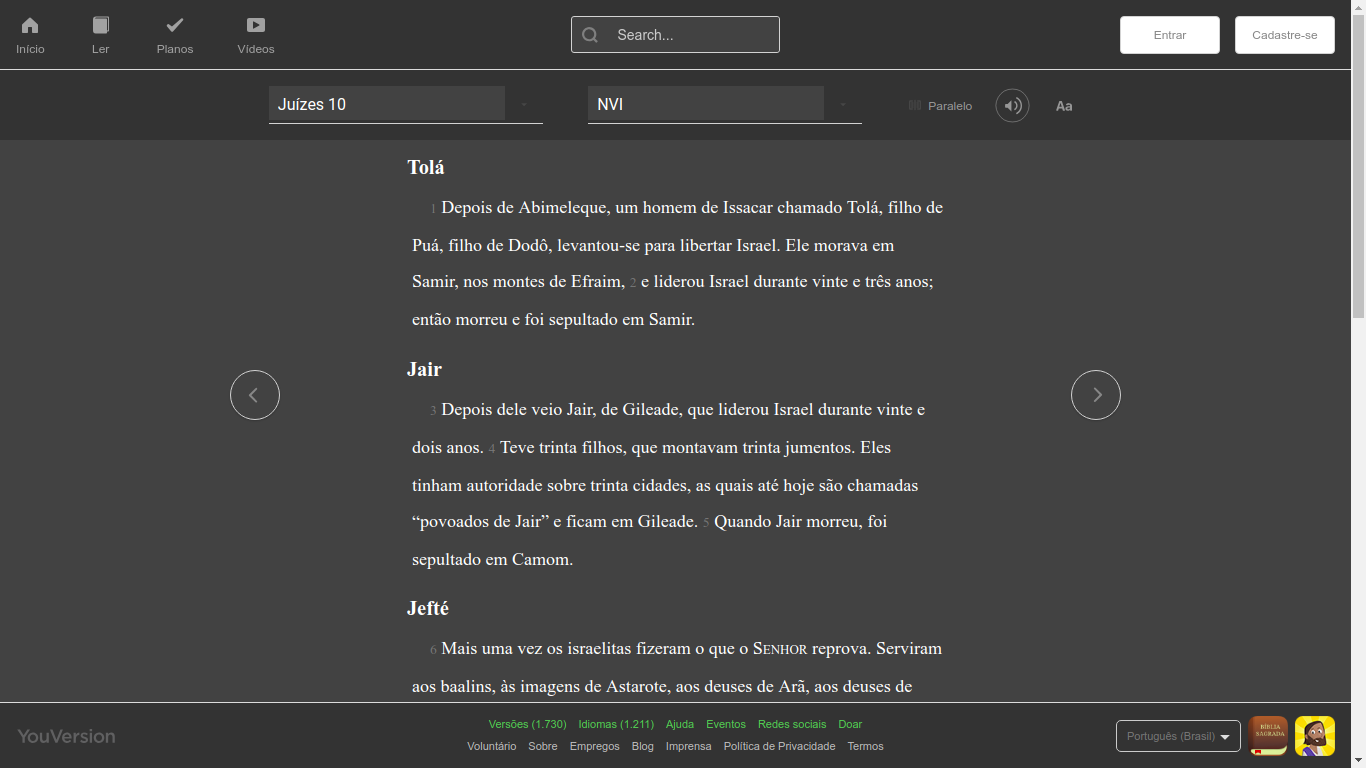Screen dimensions: 1366x768
Task: Go to previous chapter with left arrow
Action: point(255,395)
